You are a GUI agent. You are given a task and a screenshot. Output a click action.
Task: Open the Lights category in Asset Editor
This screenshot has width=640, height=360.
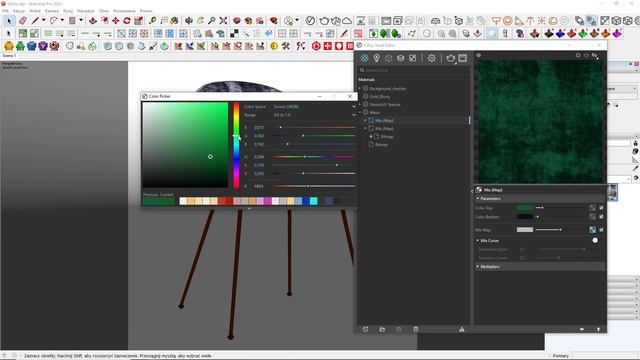(376, 58)
